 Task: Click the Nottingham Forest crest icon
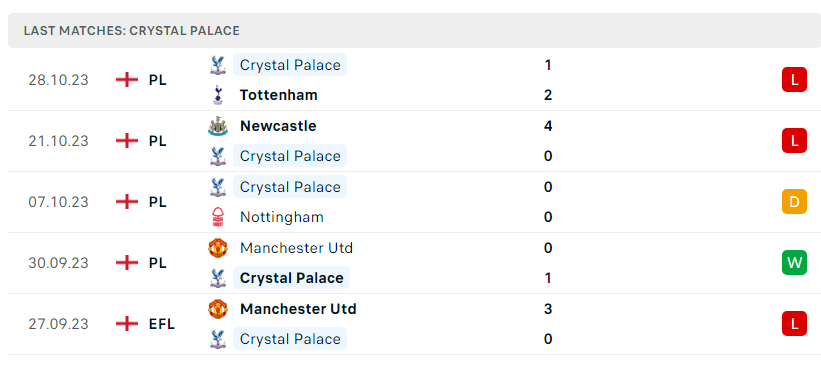218,217
